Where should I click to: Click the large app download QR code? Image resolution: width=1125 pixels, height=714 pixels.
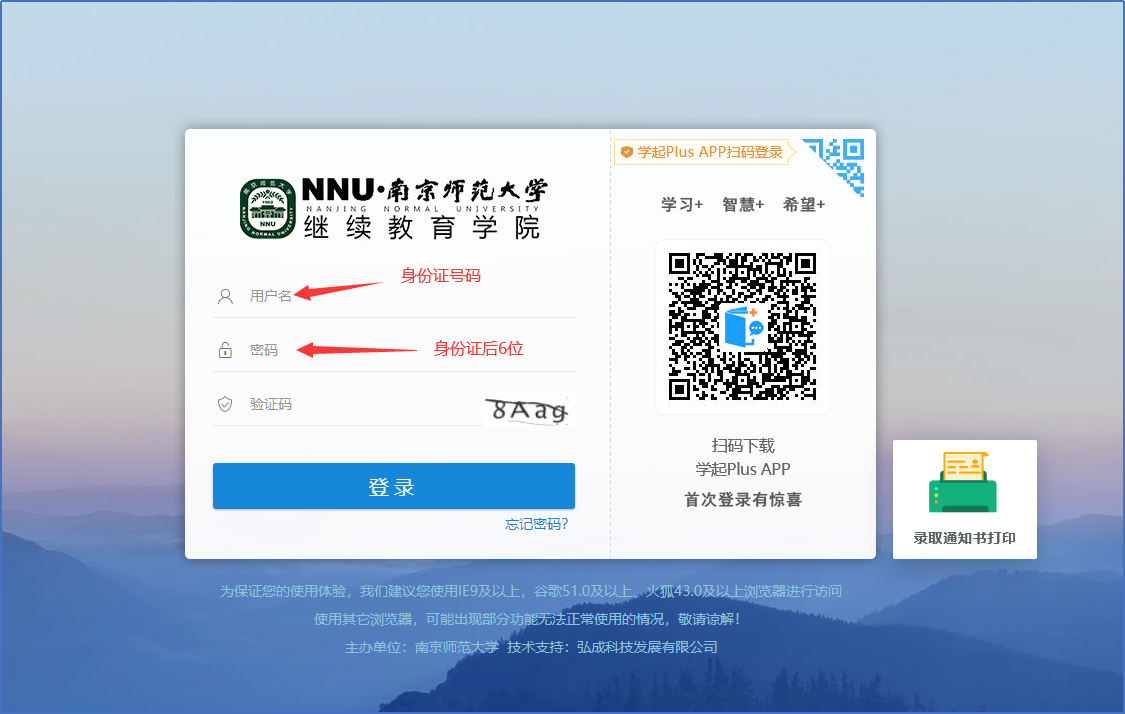743,327
